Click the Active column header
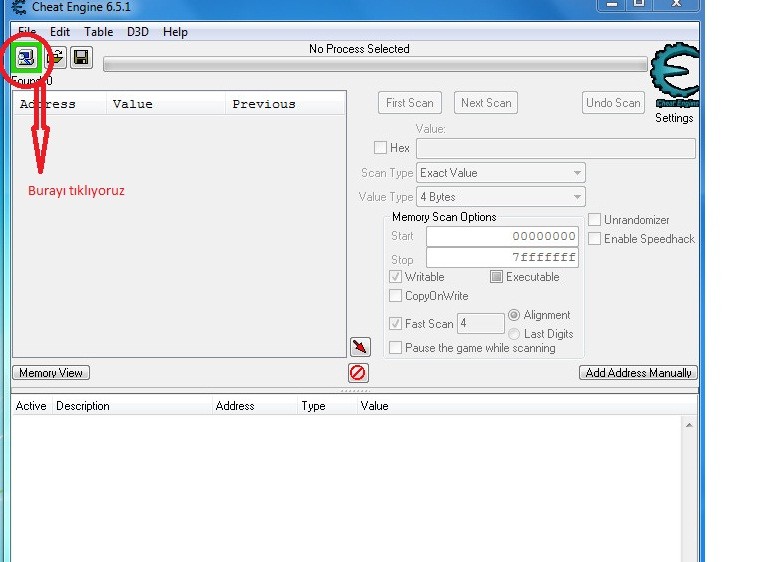 (31, 406)
